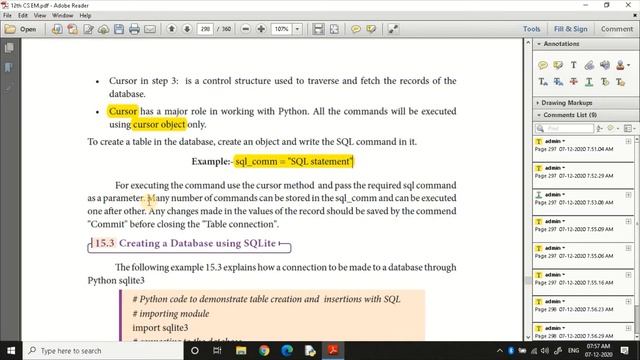Click the Sign document pen icon
The image size is (640, 360).
click(x=88, y=29)
